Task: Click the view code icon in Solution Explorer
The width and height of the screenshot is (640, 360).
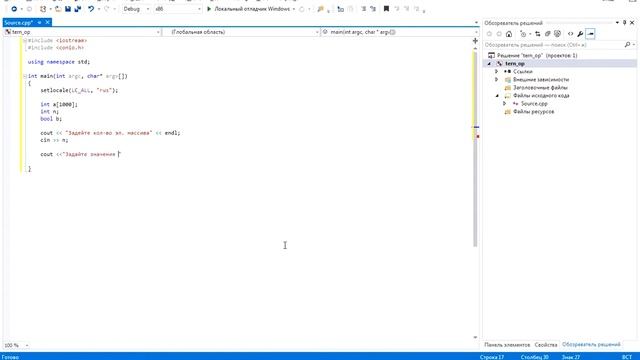Action: [x=570, y=34]
